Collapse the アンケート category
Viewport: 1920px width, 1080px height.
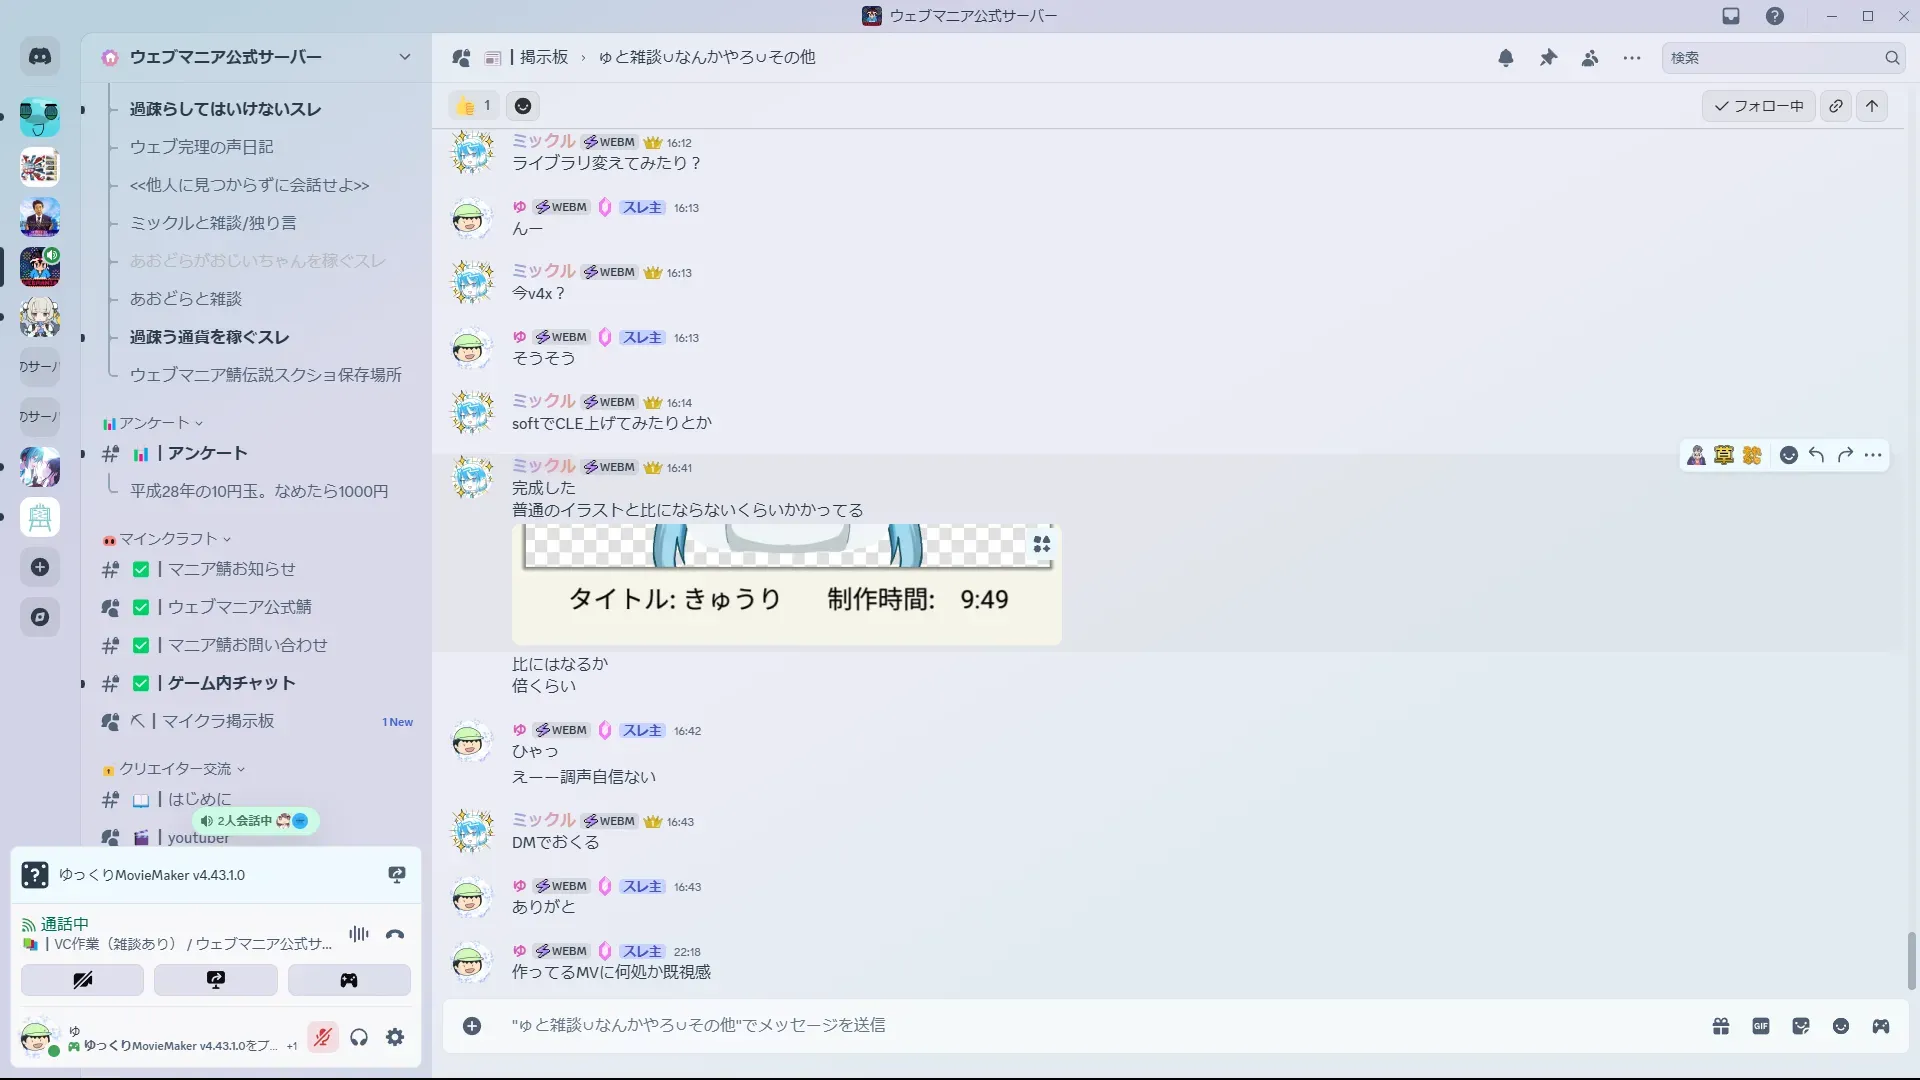153,423
